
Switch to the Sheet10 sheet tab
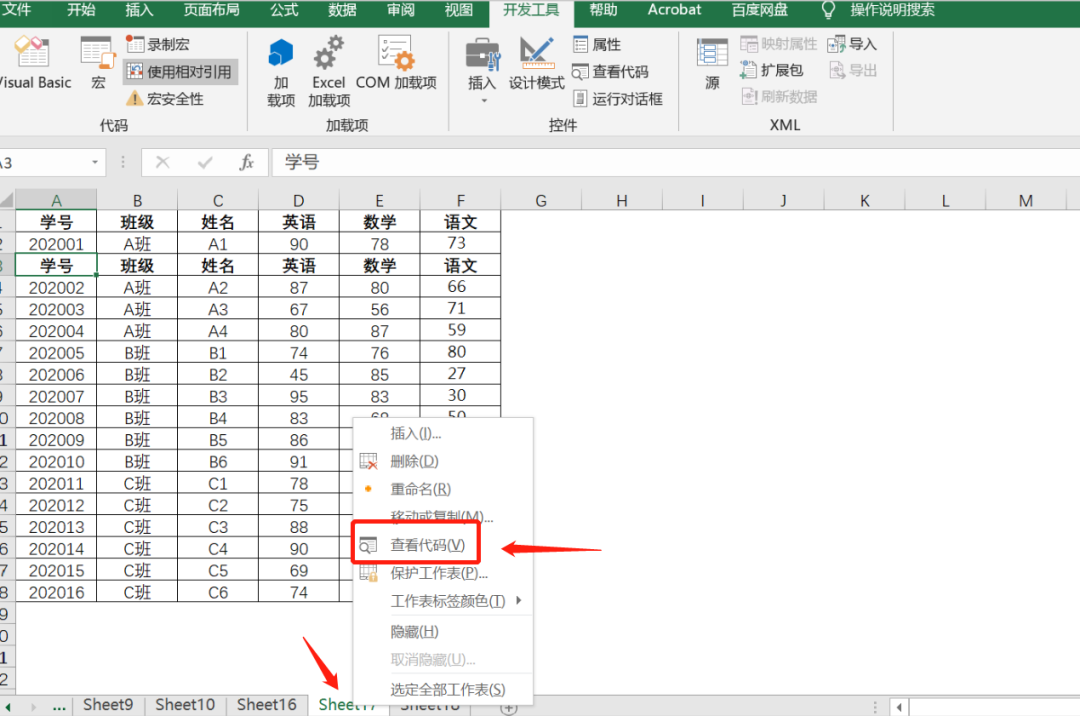click(185, 704)
